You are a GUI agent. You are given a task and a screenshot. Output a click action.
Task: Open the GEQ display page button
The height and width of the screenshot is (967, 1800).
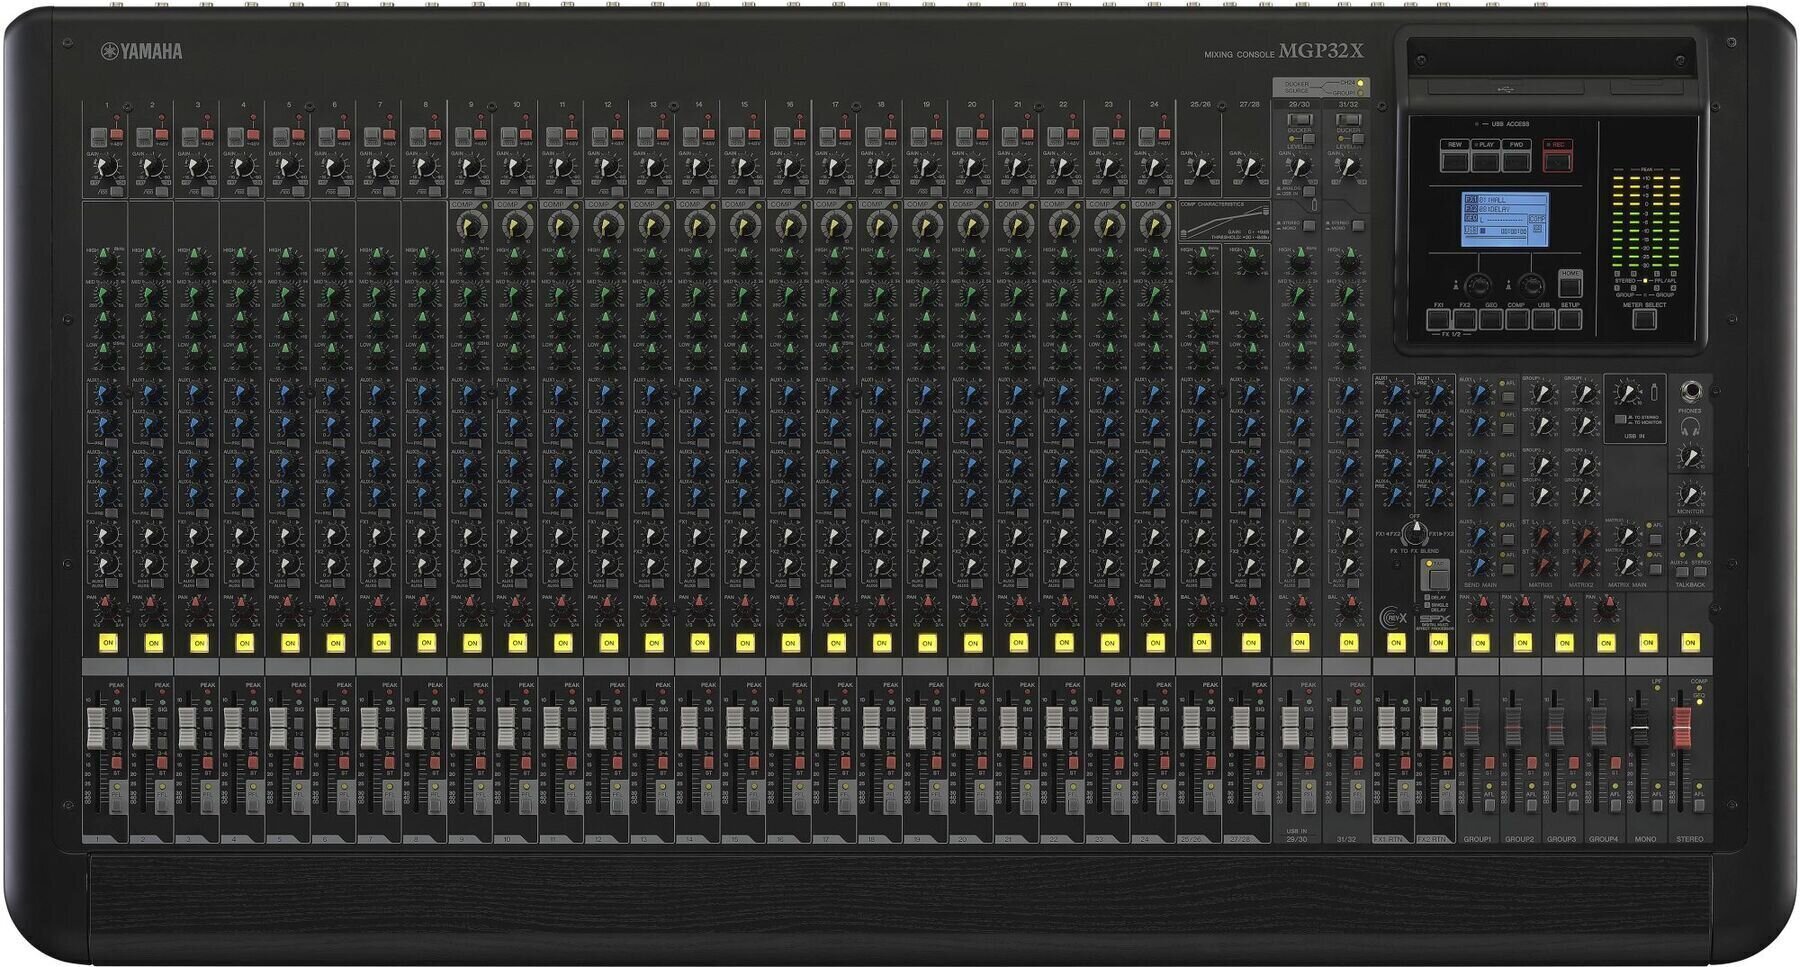click(1491, 319)
